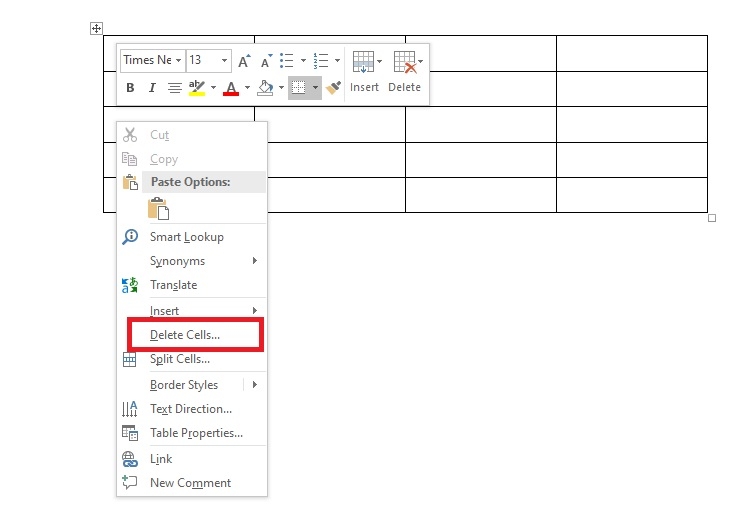The width and height of the screenshot is (750, 510).
Task: Open Delete table options arrow
Action: (420, 61)
